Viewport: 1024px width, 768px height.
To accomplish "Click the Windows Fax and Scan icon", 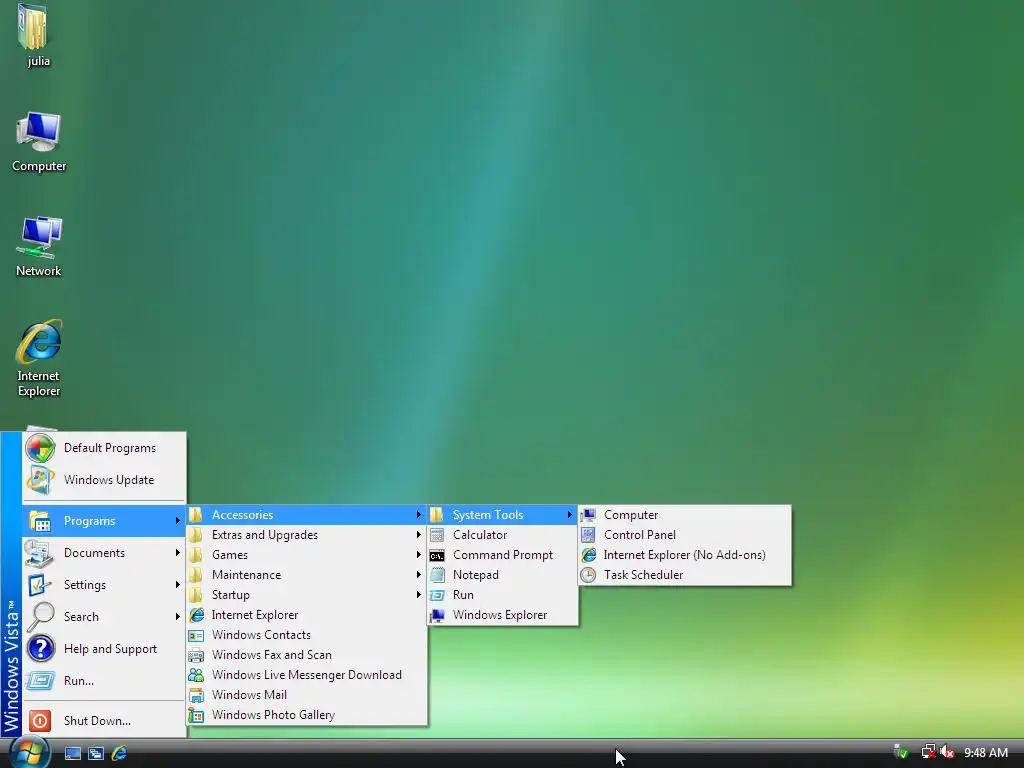I will coord(196,655).
